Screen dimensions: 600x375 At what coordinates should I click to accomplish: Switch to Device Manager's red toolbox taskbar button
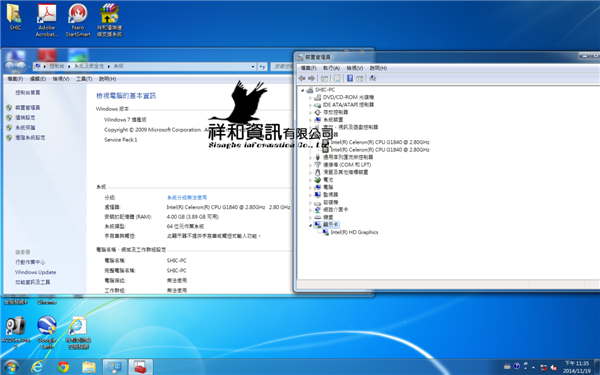(140, 367)
